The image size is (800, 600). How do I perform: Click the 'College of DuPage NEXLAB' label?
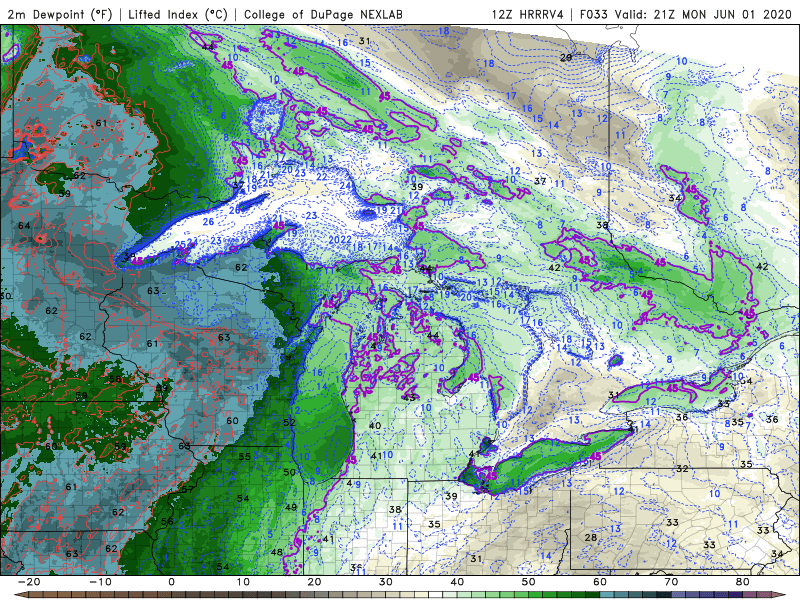coord(323,14)
